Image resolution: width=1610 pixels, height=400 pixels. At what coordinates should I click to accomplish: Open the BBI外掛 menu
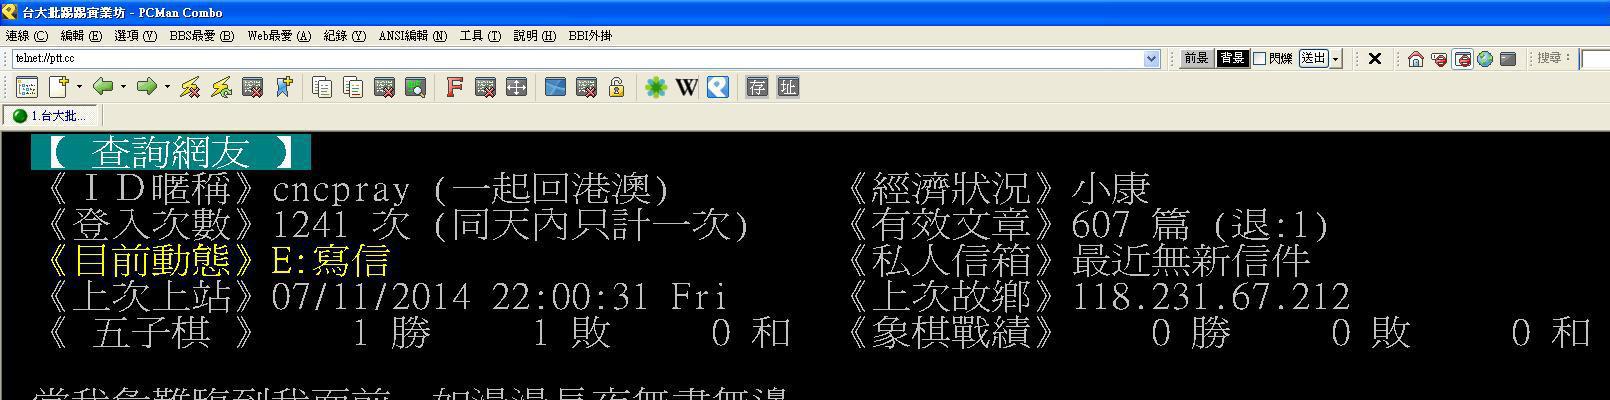point(590,36)
